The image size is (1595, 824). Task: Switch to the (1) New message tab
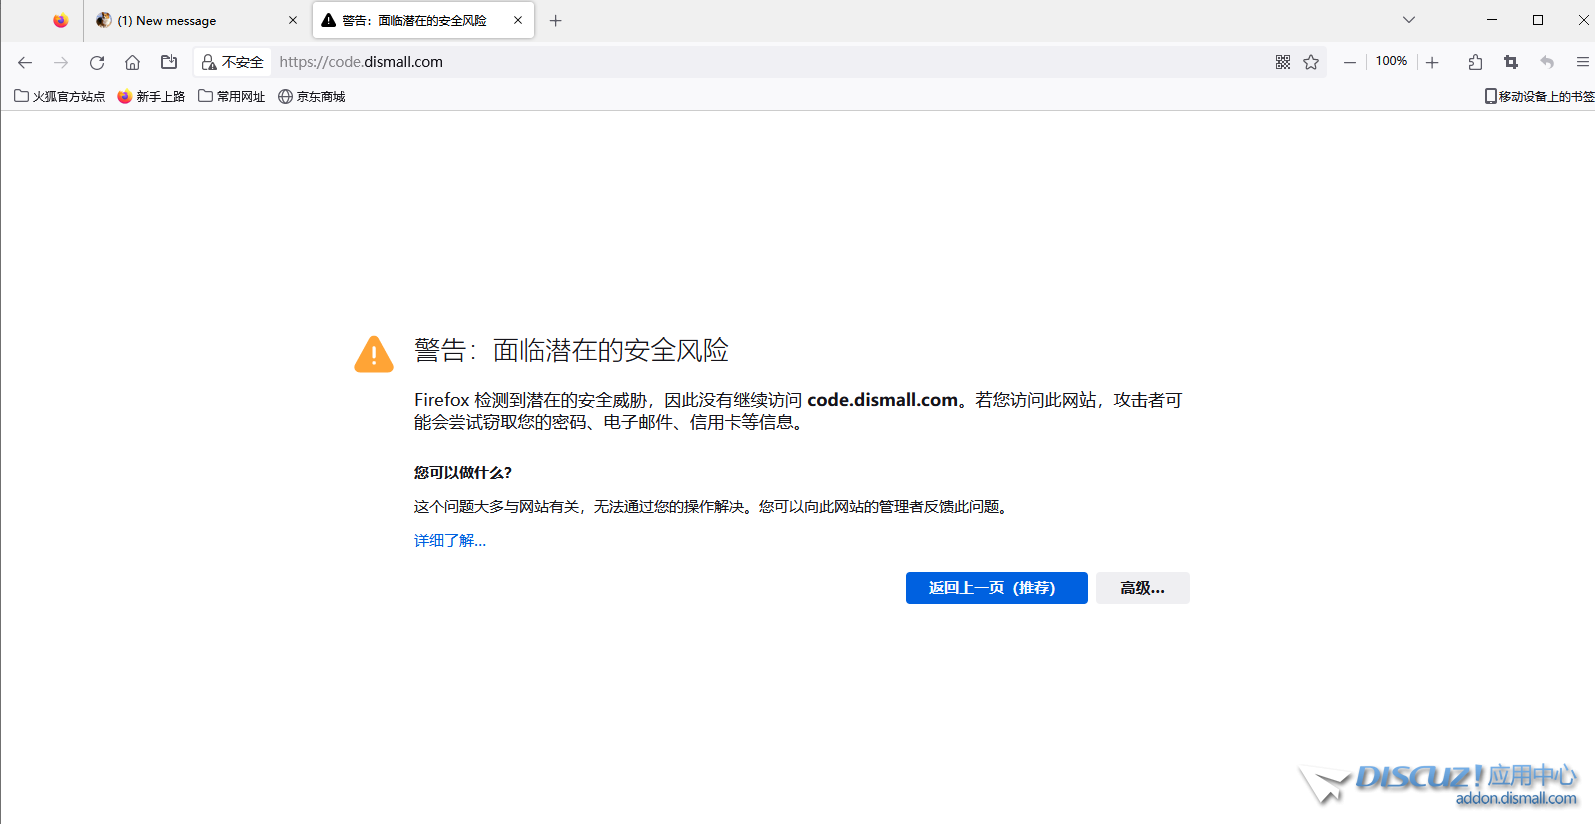click(197, 20)
